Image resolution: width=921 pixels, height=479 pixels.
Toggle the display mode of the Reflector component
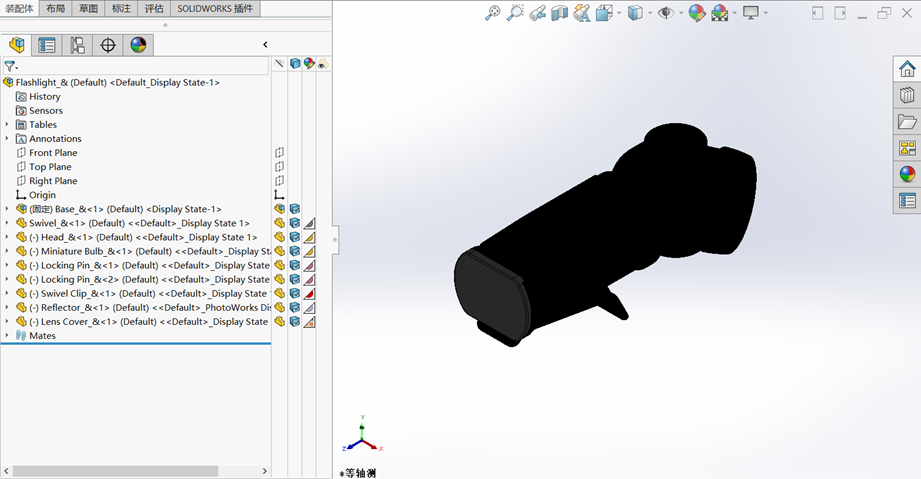click(295, 308)
